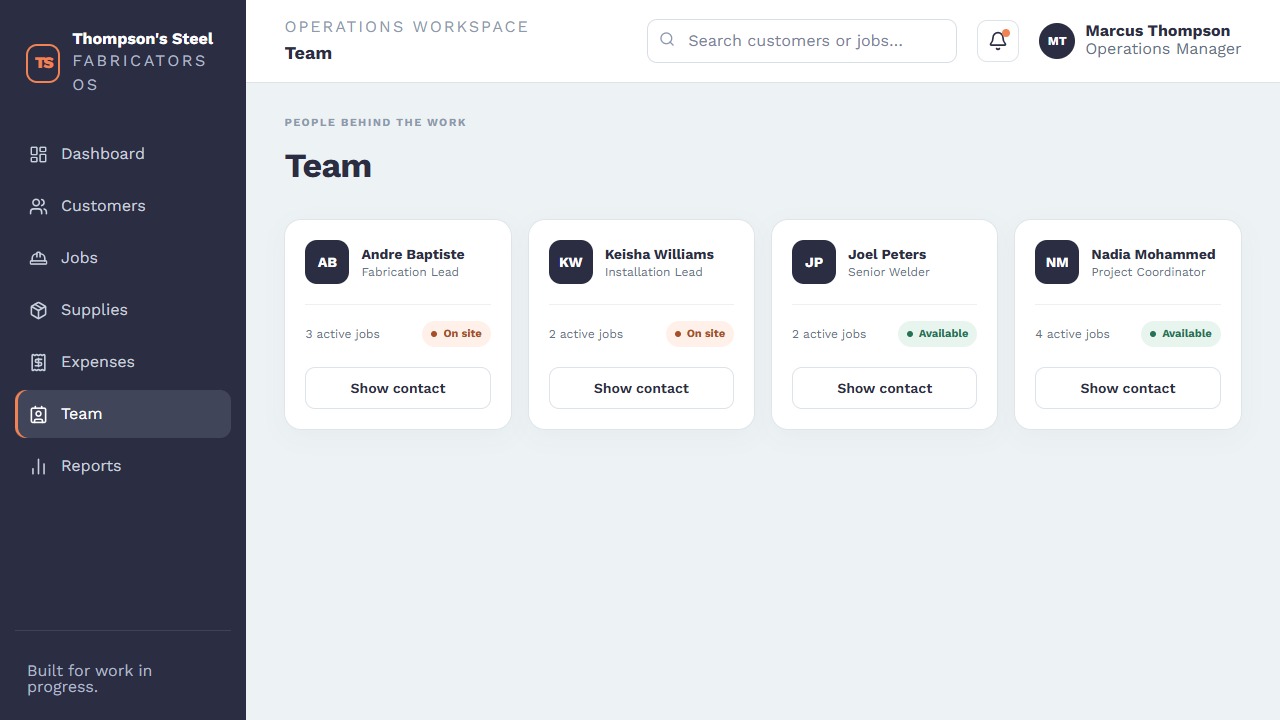Image resolution: width=1280 pixels, height=720 pixels.
Task: Click the Customers people icon
Action: (38, 206)
